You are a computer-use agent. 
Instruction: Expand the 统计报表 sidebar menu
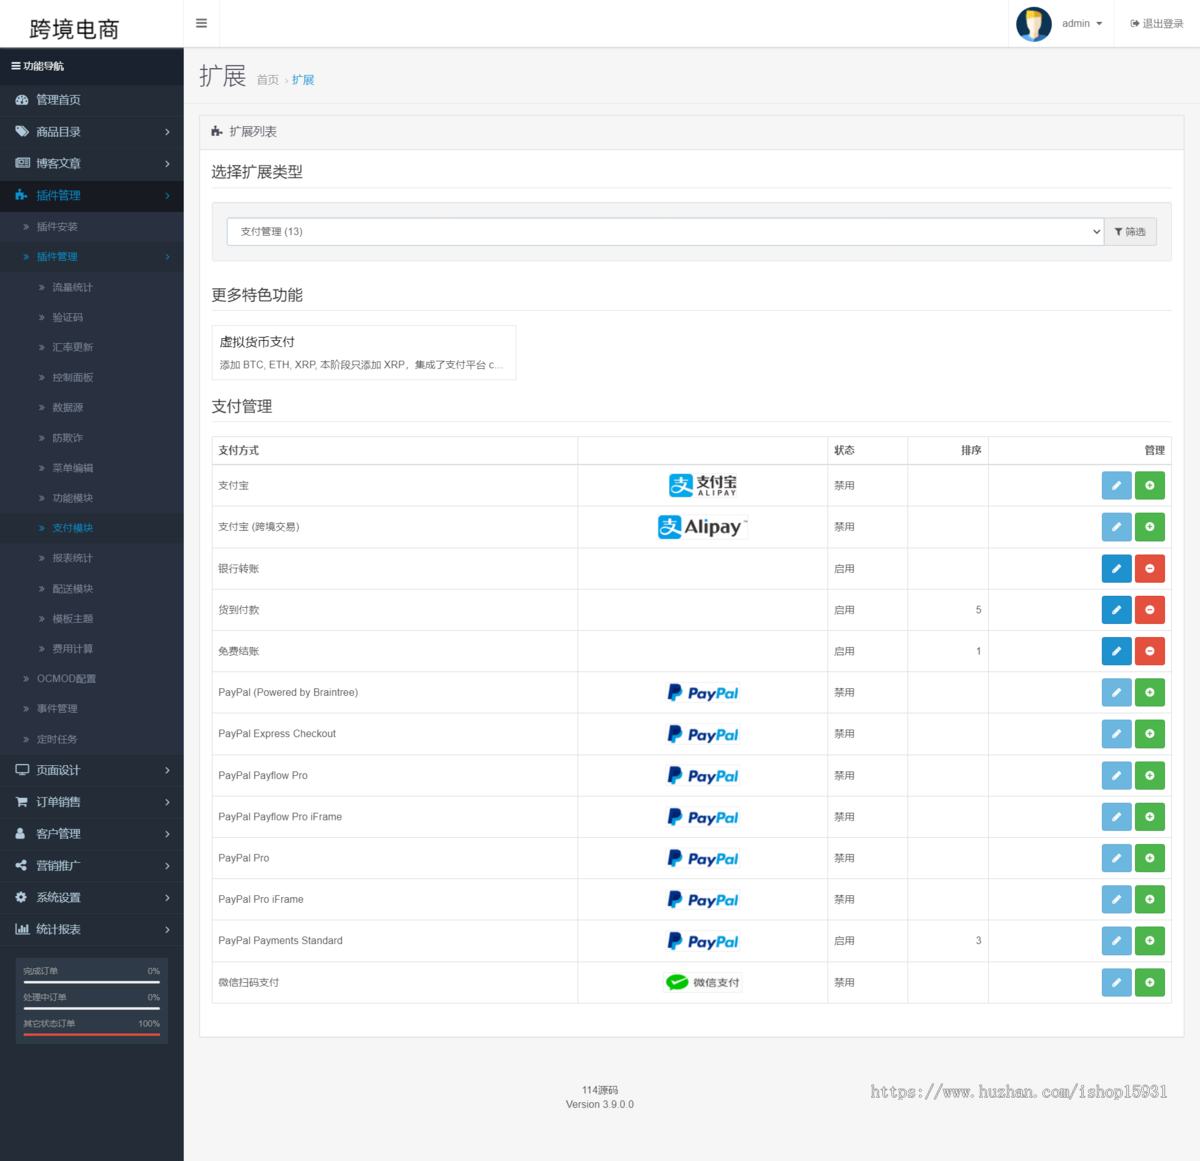[x=92, y=930]
